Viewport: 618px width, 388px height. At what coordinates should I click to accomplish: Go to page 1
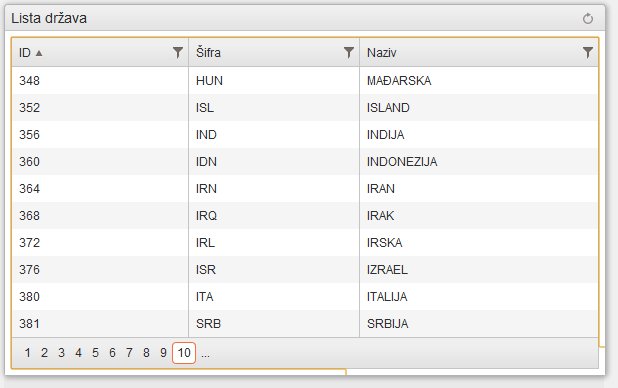pyautogui.click(x=28, y=353)
